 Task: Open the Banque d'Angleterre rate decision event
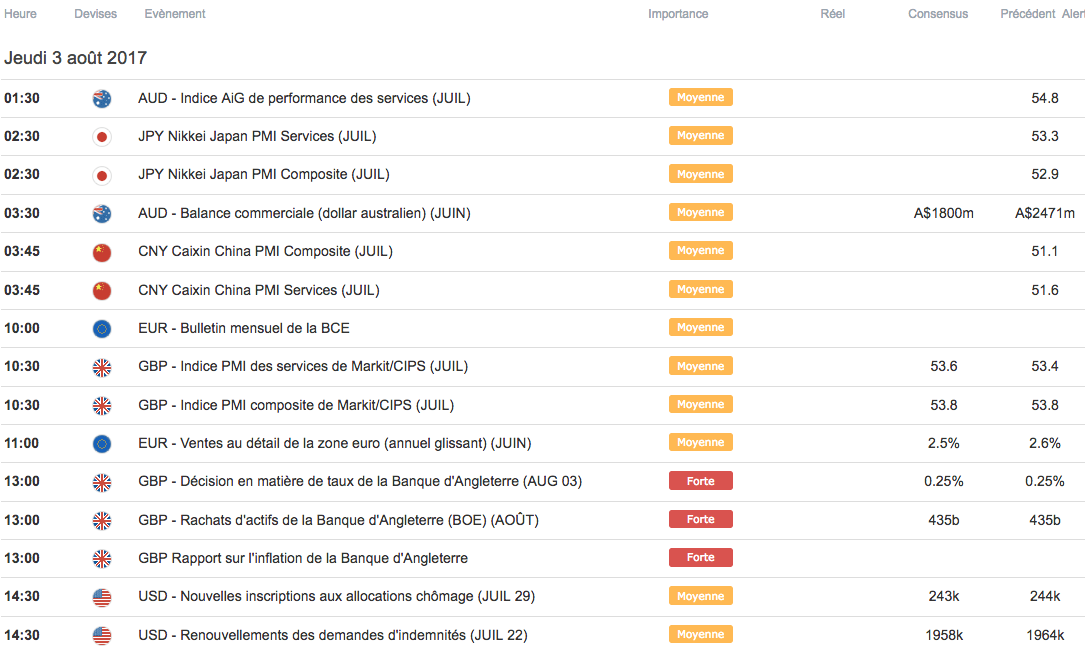click(x=360, y=481)
